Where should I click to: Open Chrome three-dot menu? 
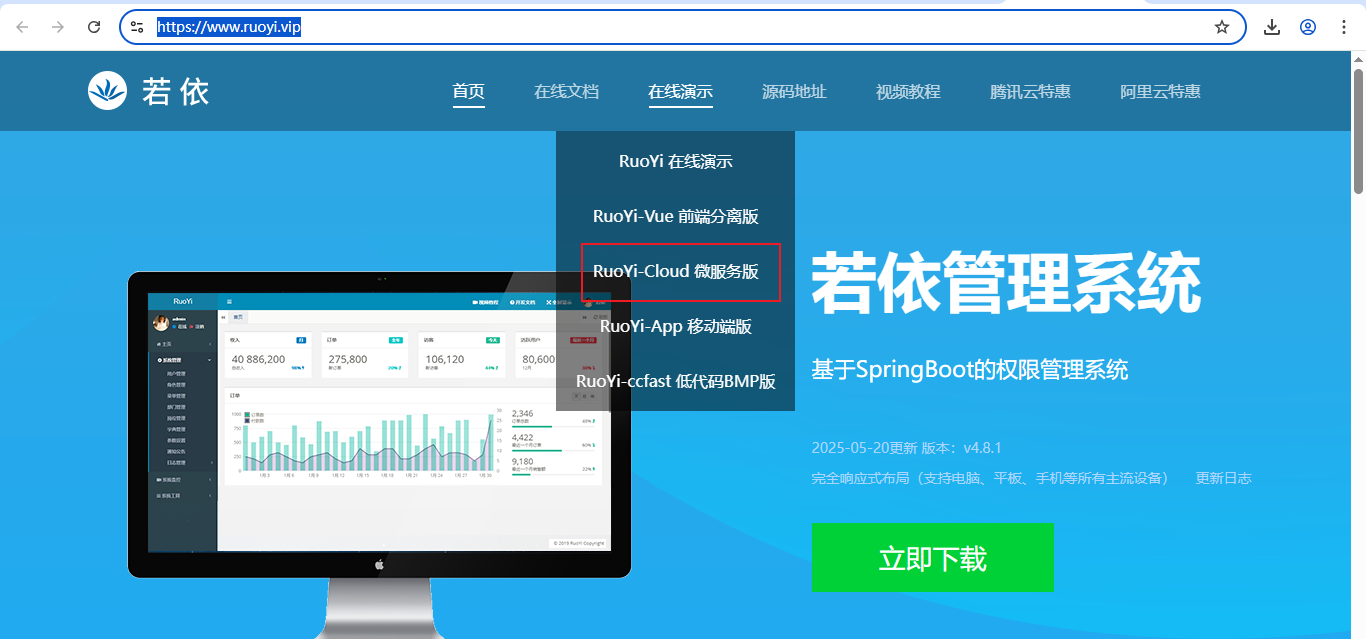(x=1344, y=27)
